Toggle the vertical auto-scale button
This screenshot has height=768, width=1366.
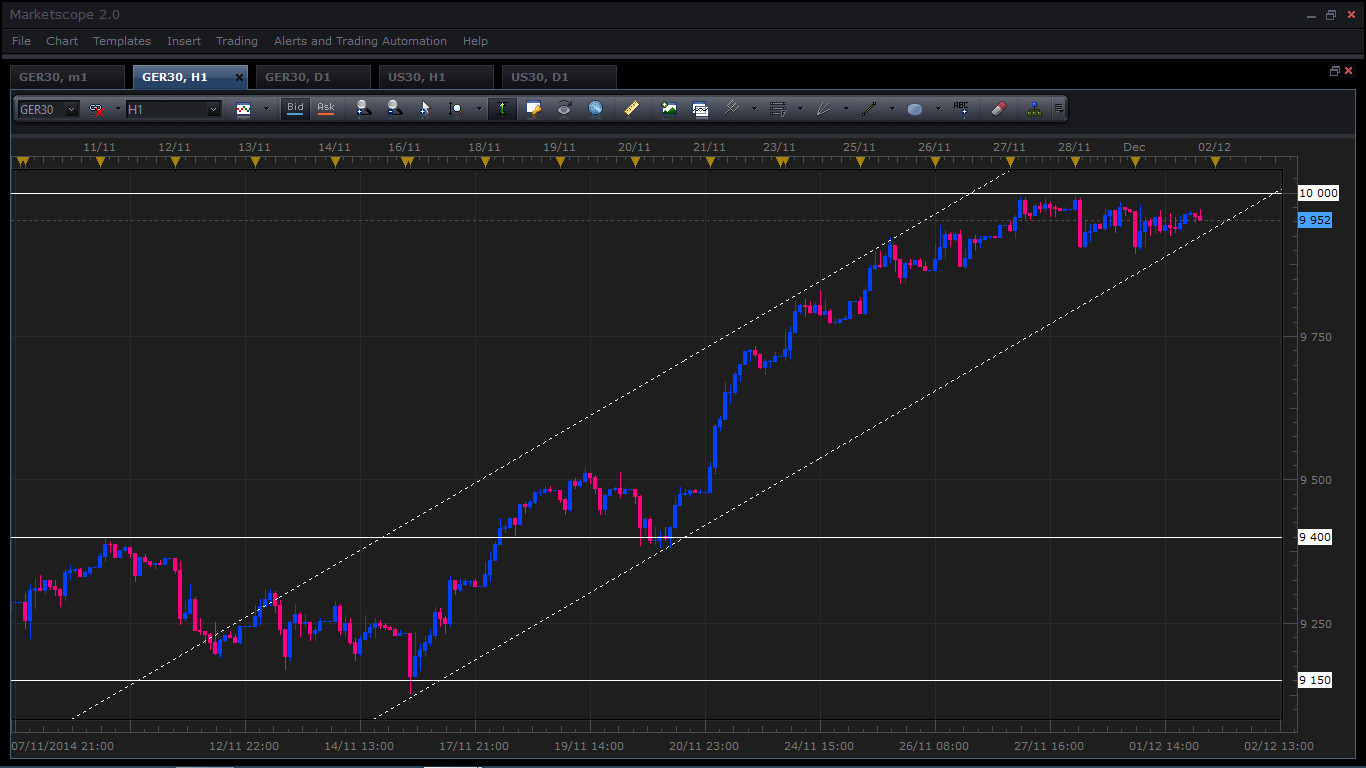click(x=502, y=108)
